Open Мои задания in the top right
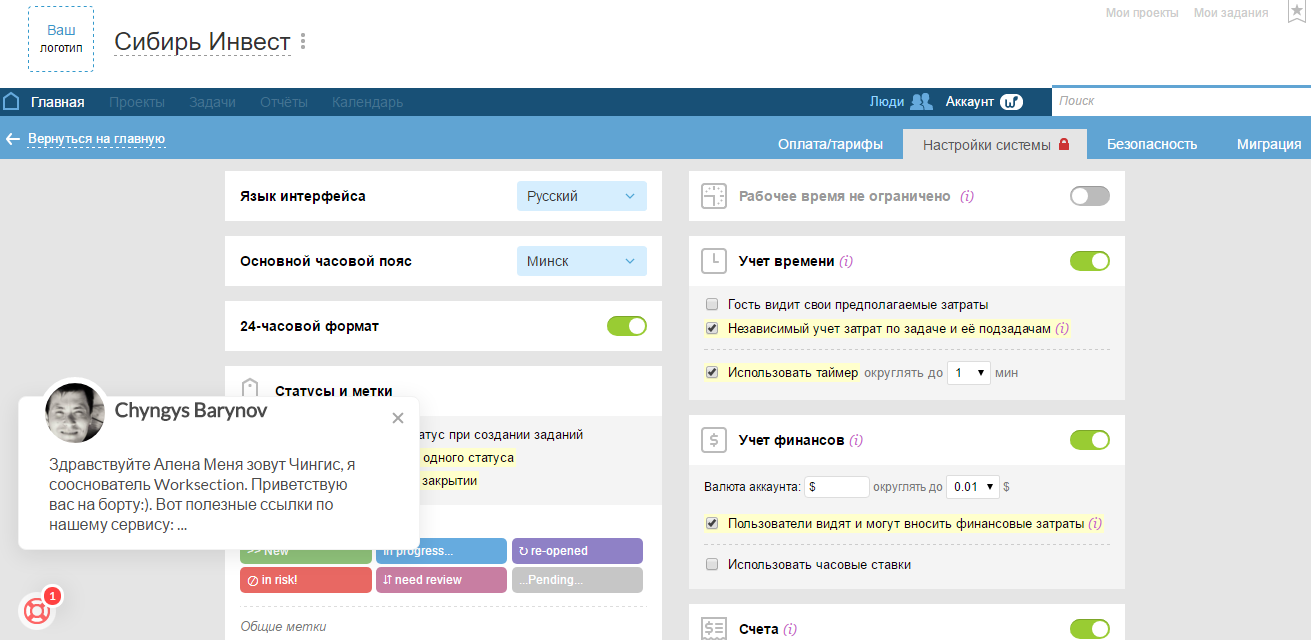 click(x=1229, y=12)
